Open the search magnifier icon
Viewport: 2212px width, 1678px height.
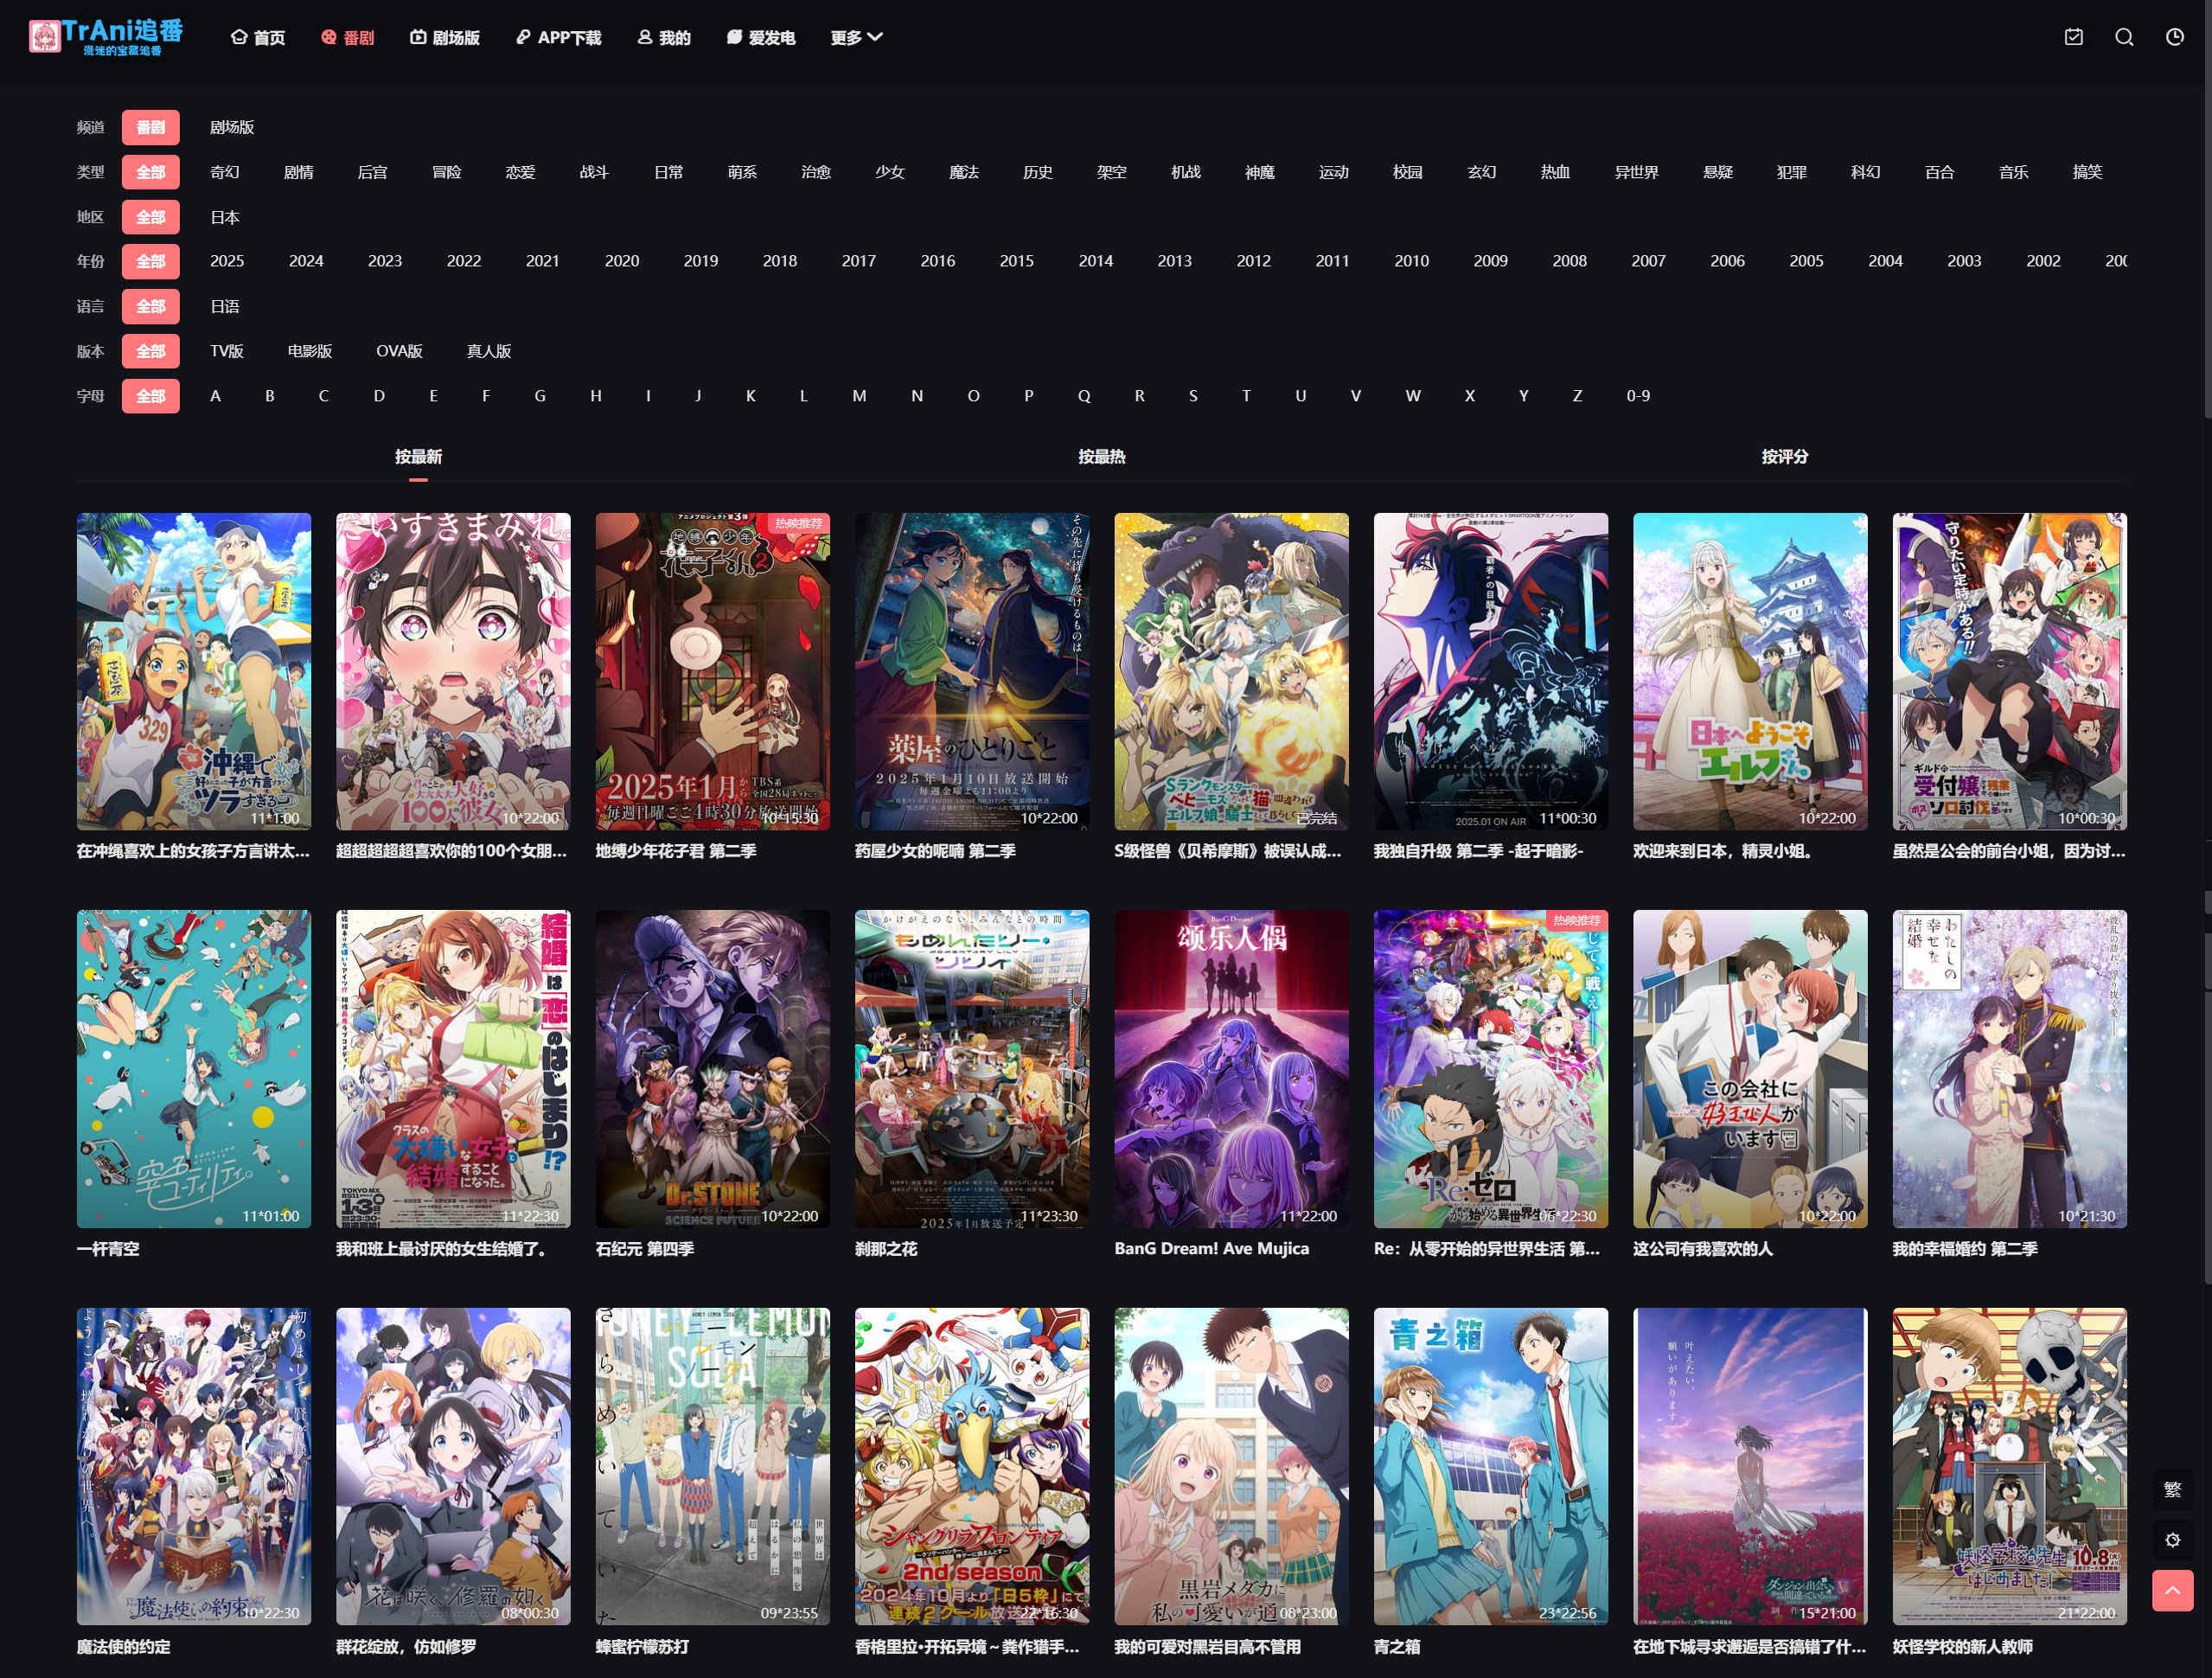pyautogui.click(x=2124, y=37)
